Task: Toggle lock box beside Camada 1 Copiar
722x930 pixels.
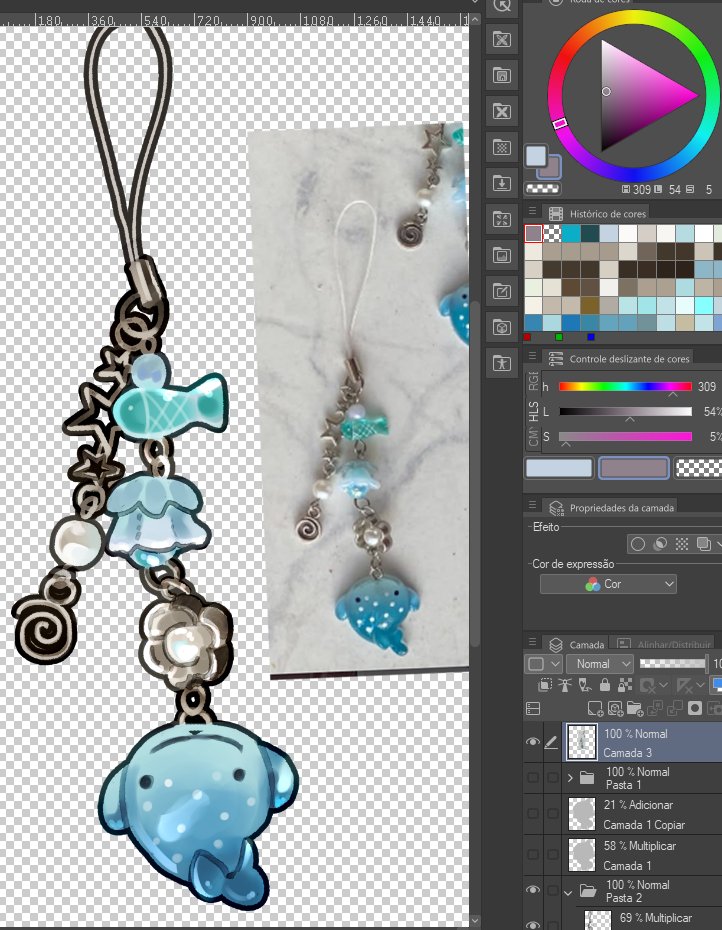Action: 552,814
